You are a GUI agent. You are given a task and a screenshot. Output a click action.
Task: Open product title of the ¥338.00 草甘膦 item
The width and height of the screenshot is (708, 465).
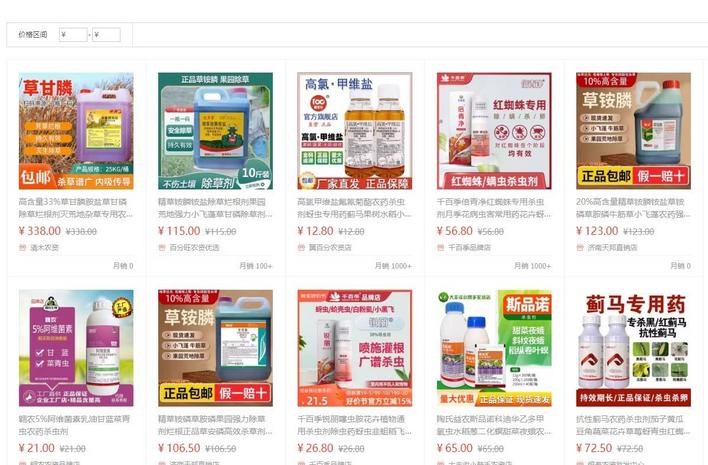pos(76,208)
